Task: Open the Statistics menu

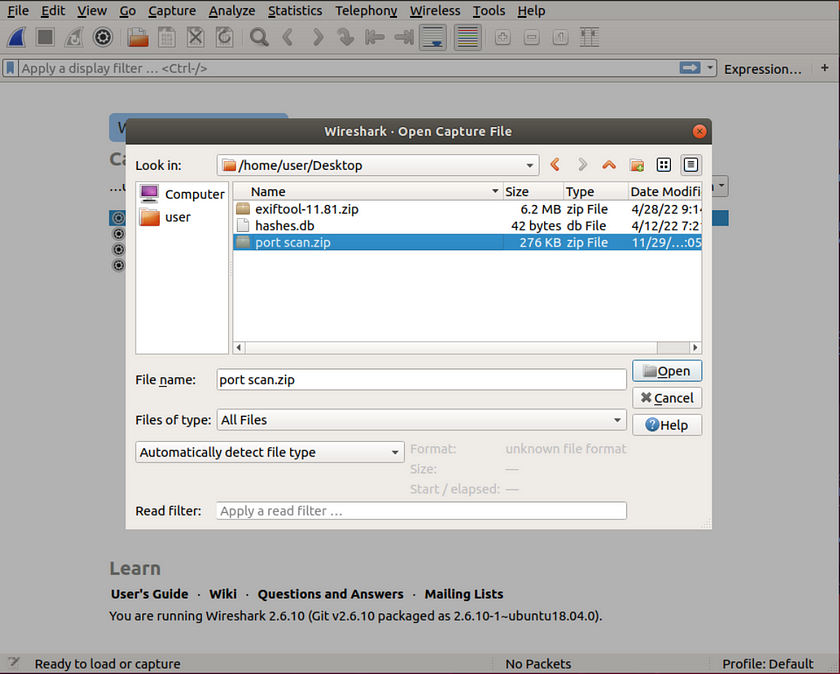Action: [295, 11]
